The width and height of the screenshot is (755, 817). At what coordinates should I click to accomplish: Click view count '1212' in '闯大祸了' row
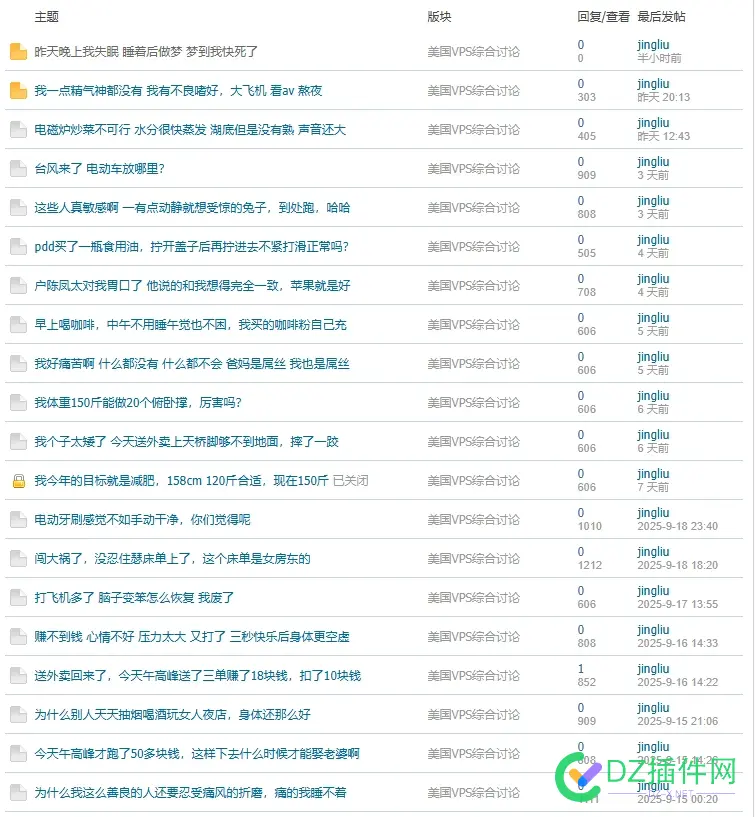pos(589,565)
